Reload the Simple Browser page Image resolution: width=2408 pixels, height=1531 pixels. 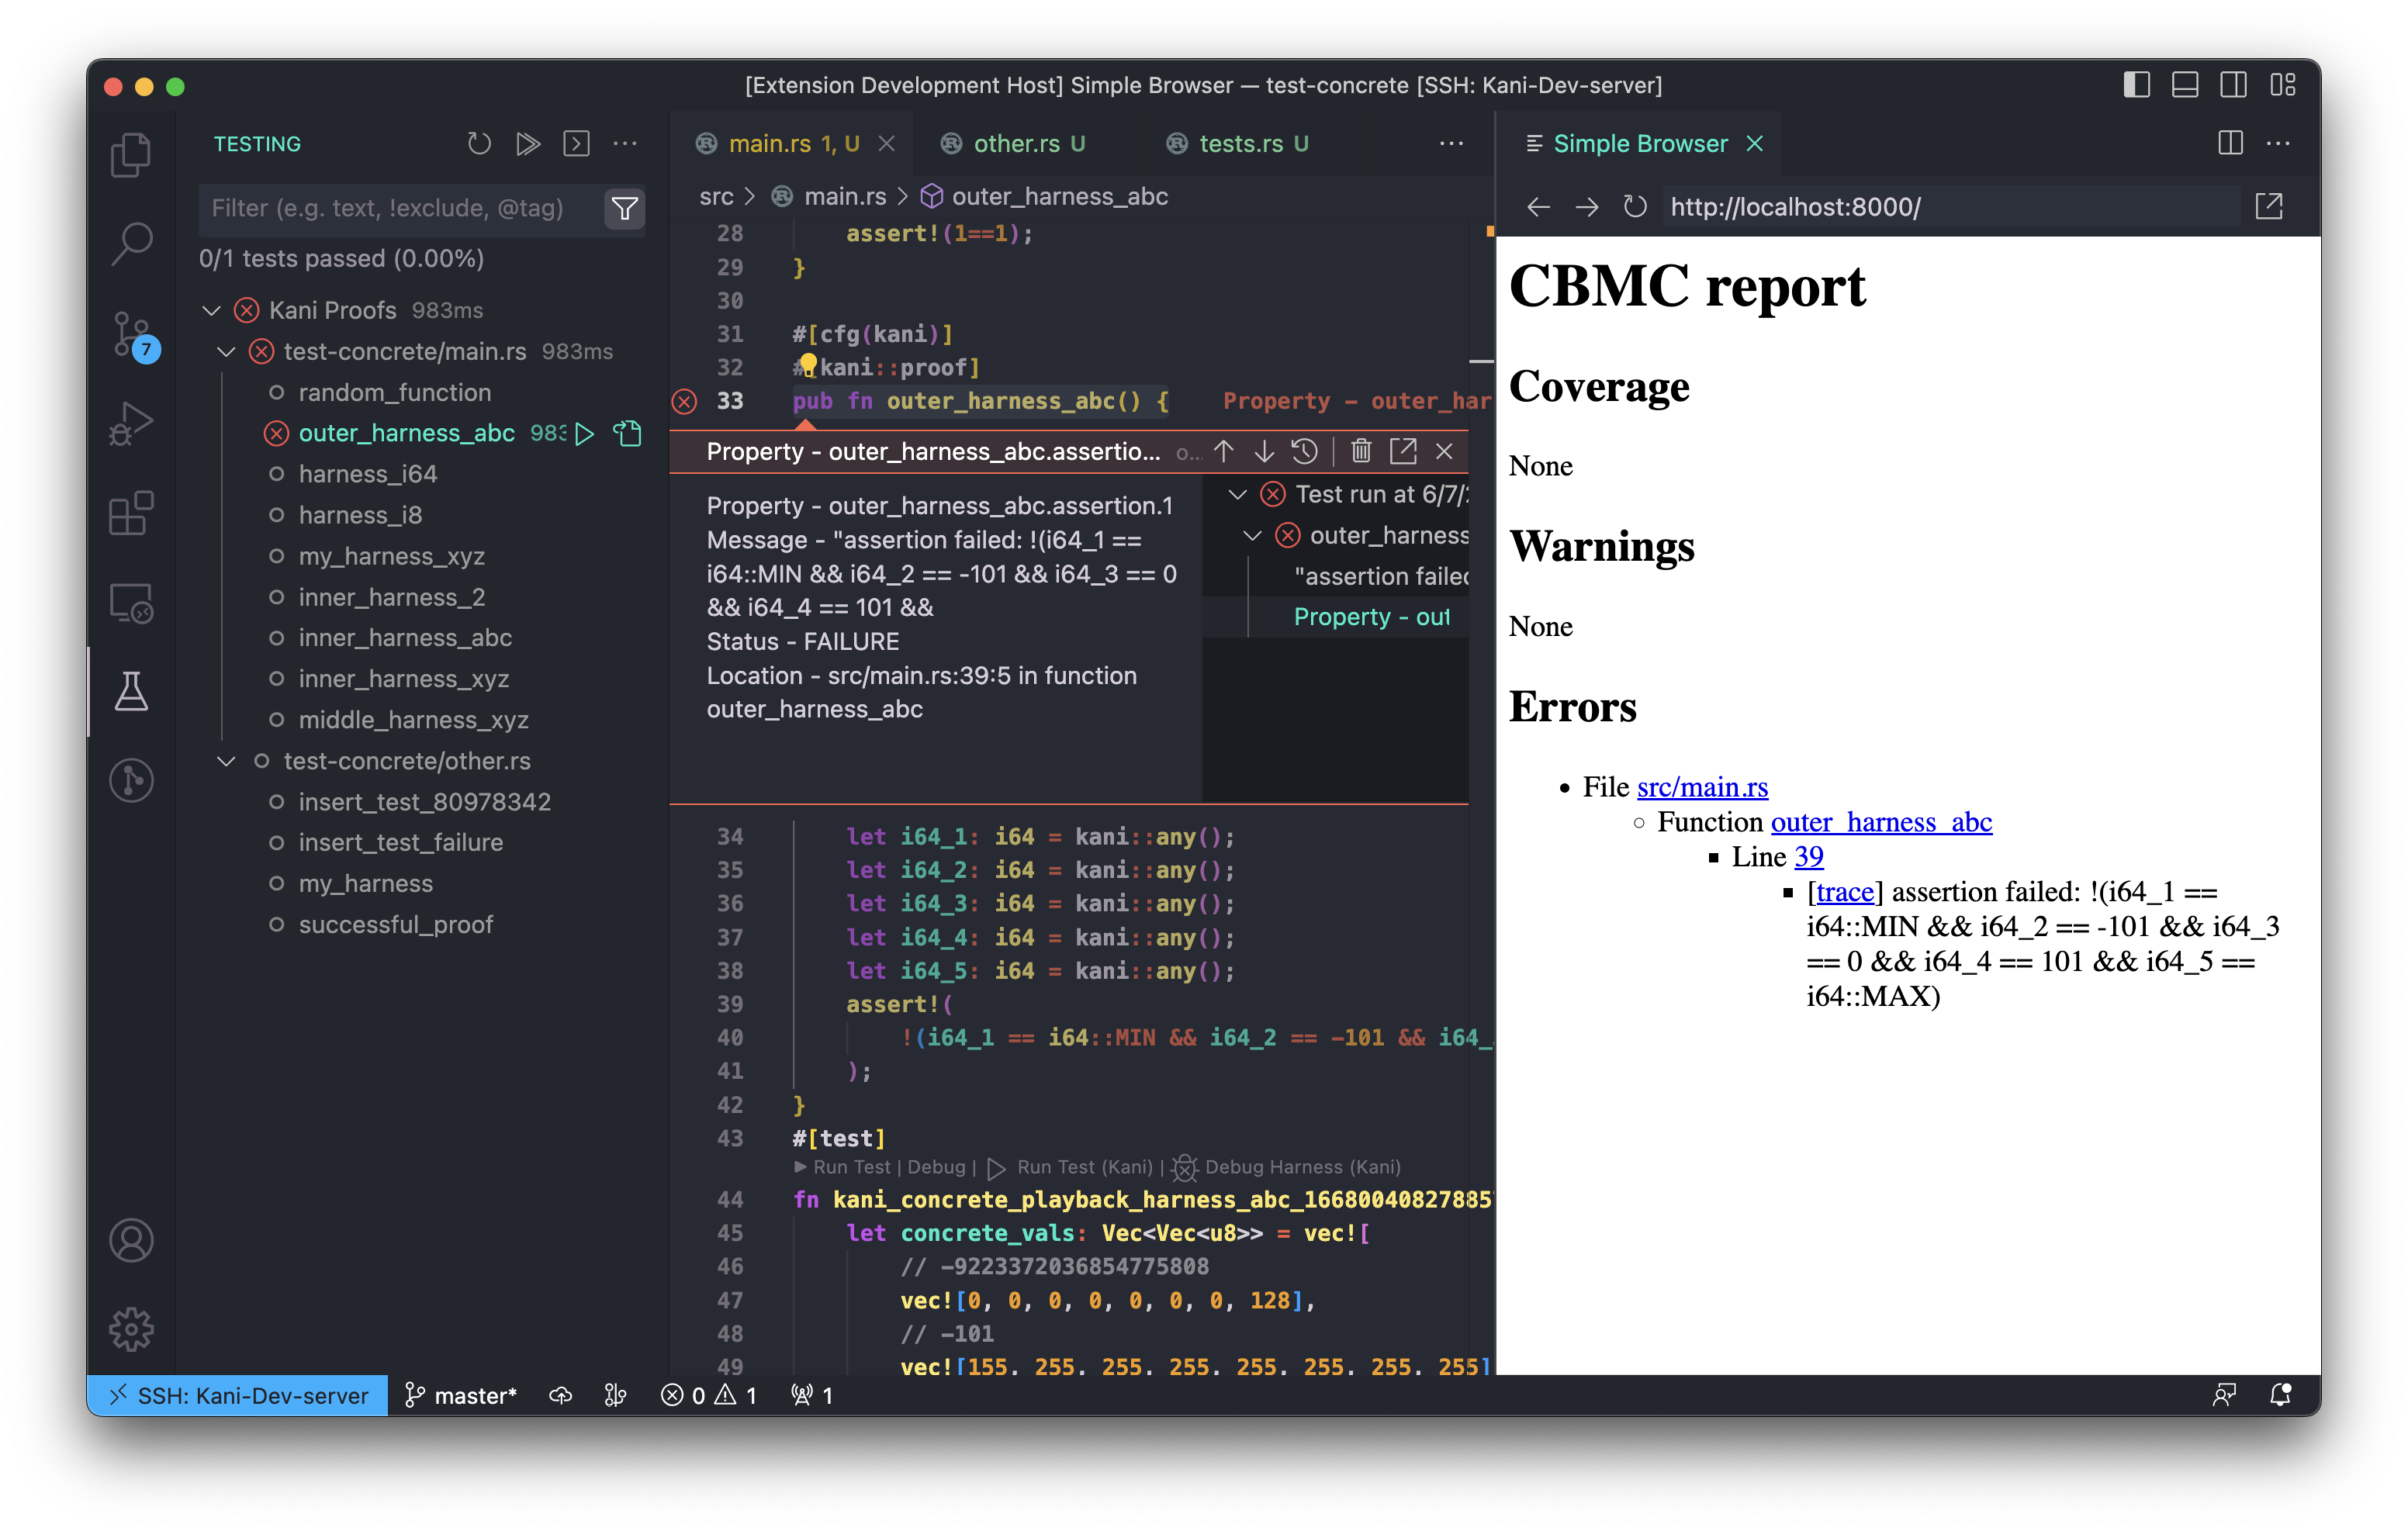coord(1635,207)
